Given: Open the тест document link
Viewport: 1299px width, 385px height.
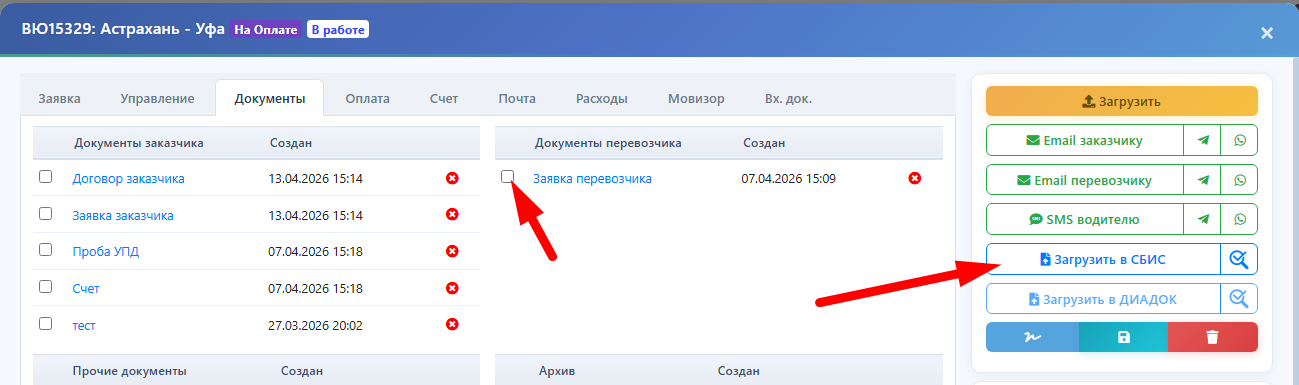Looking at the screenshot, I should coord(84,325).
